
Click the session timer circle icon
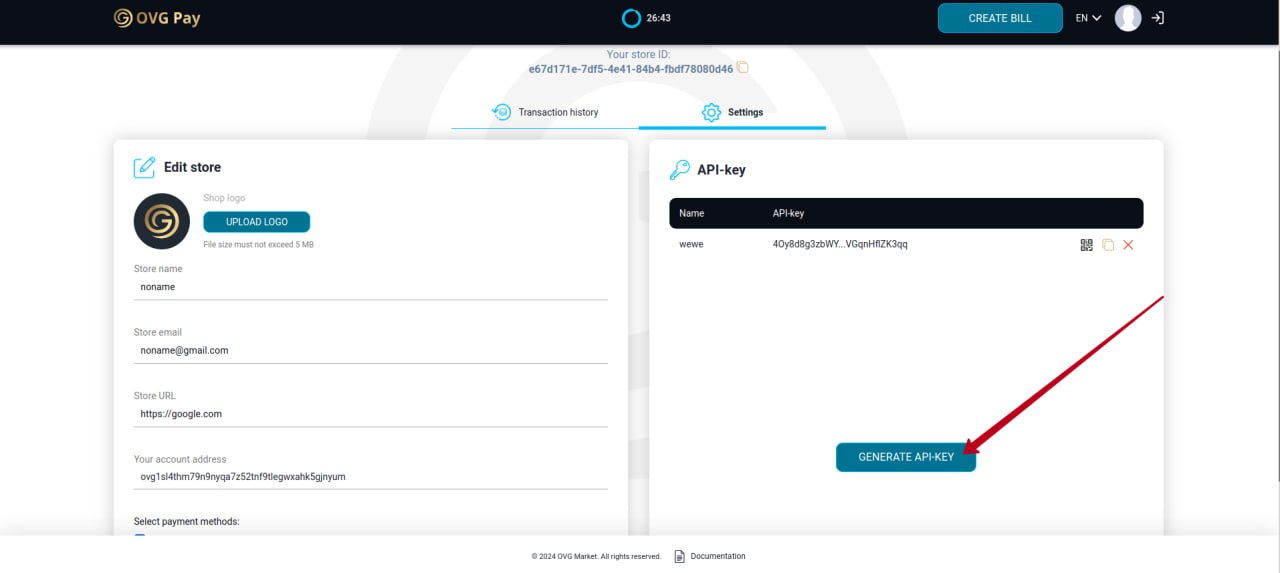tap(631, 18)
